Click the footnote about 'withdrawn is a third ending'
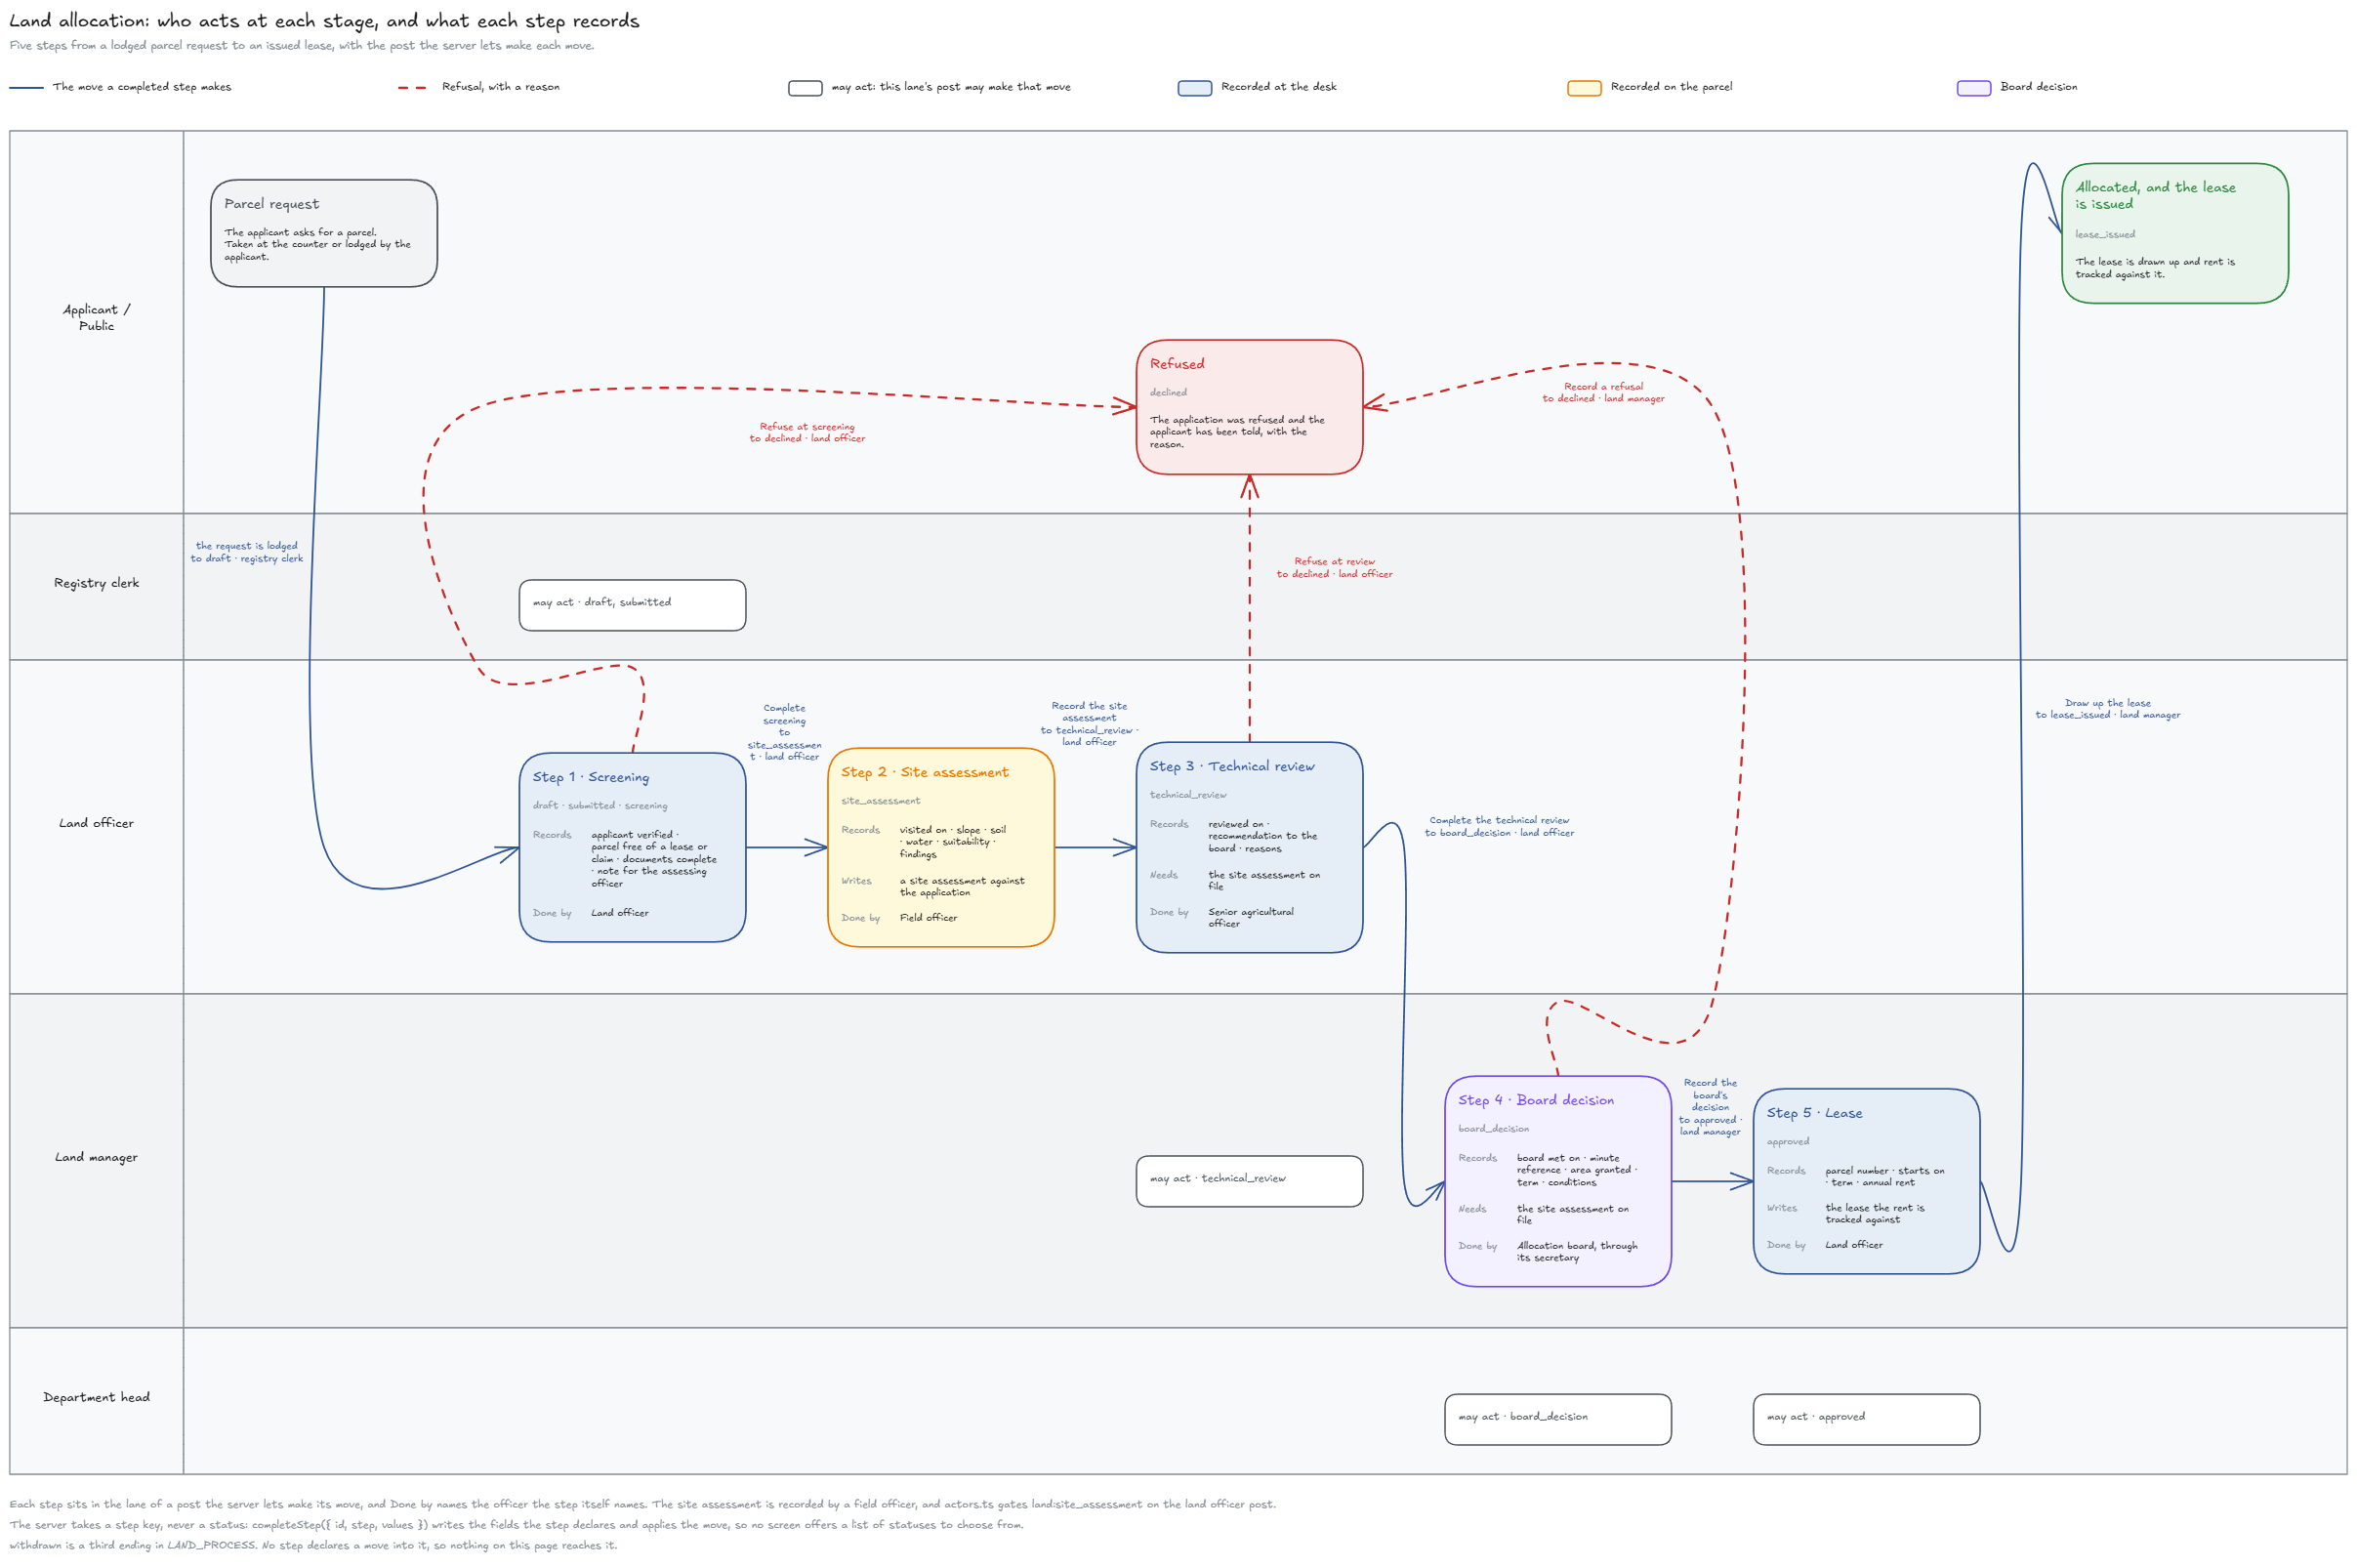Image resolution: width=2357 pixels, height=1568 pixels. [x=313, y=1545]
